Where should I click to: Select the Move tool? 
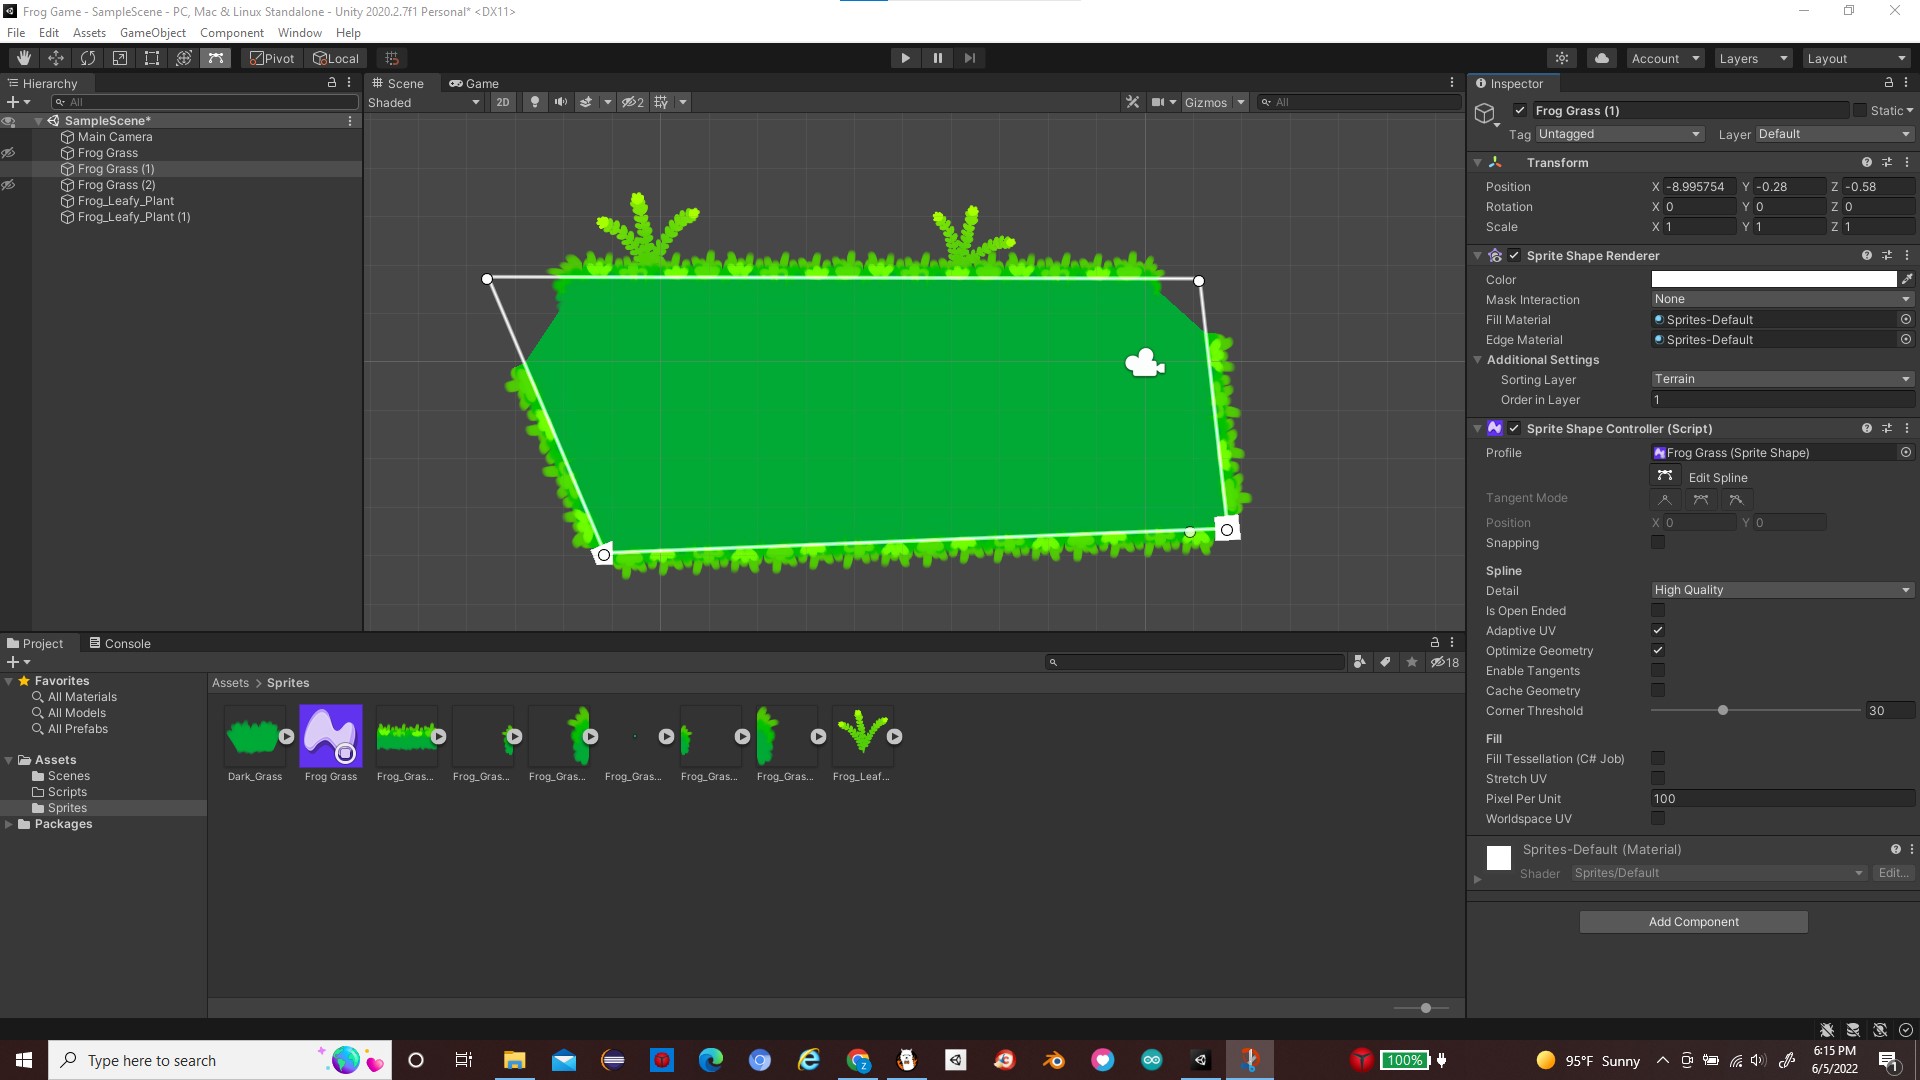point(56,57)
